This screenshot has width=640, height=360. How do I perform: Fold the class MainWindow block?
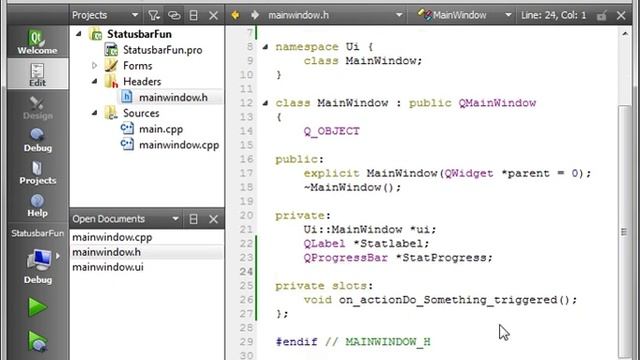tap(265, 103)
